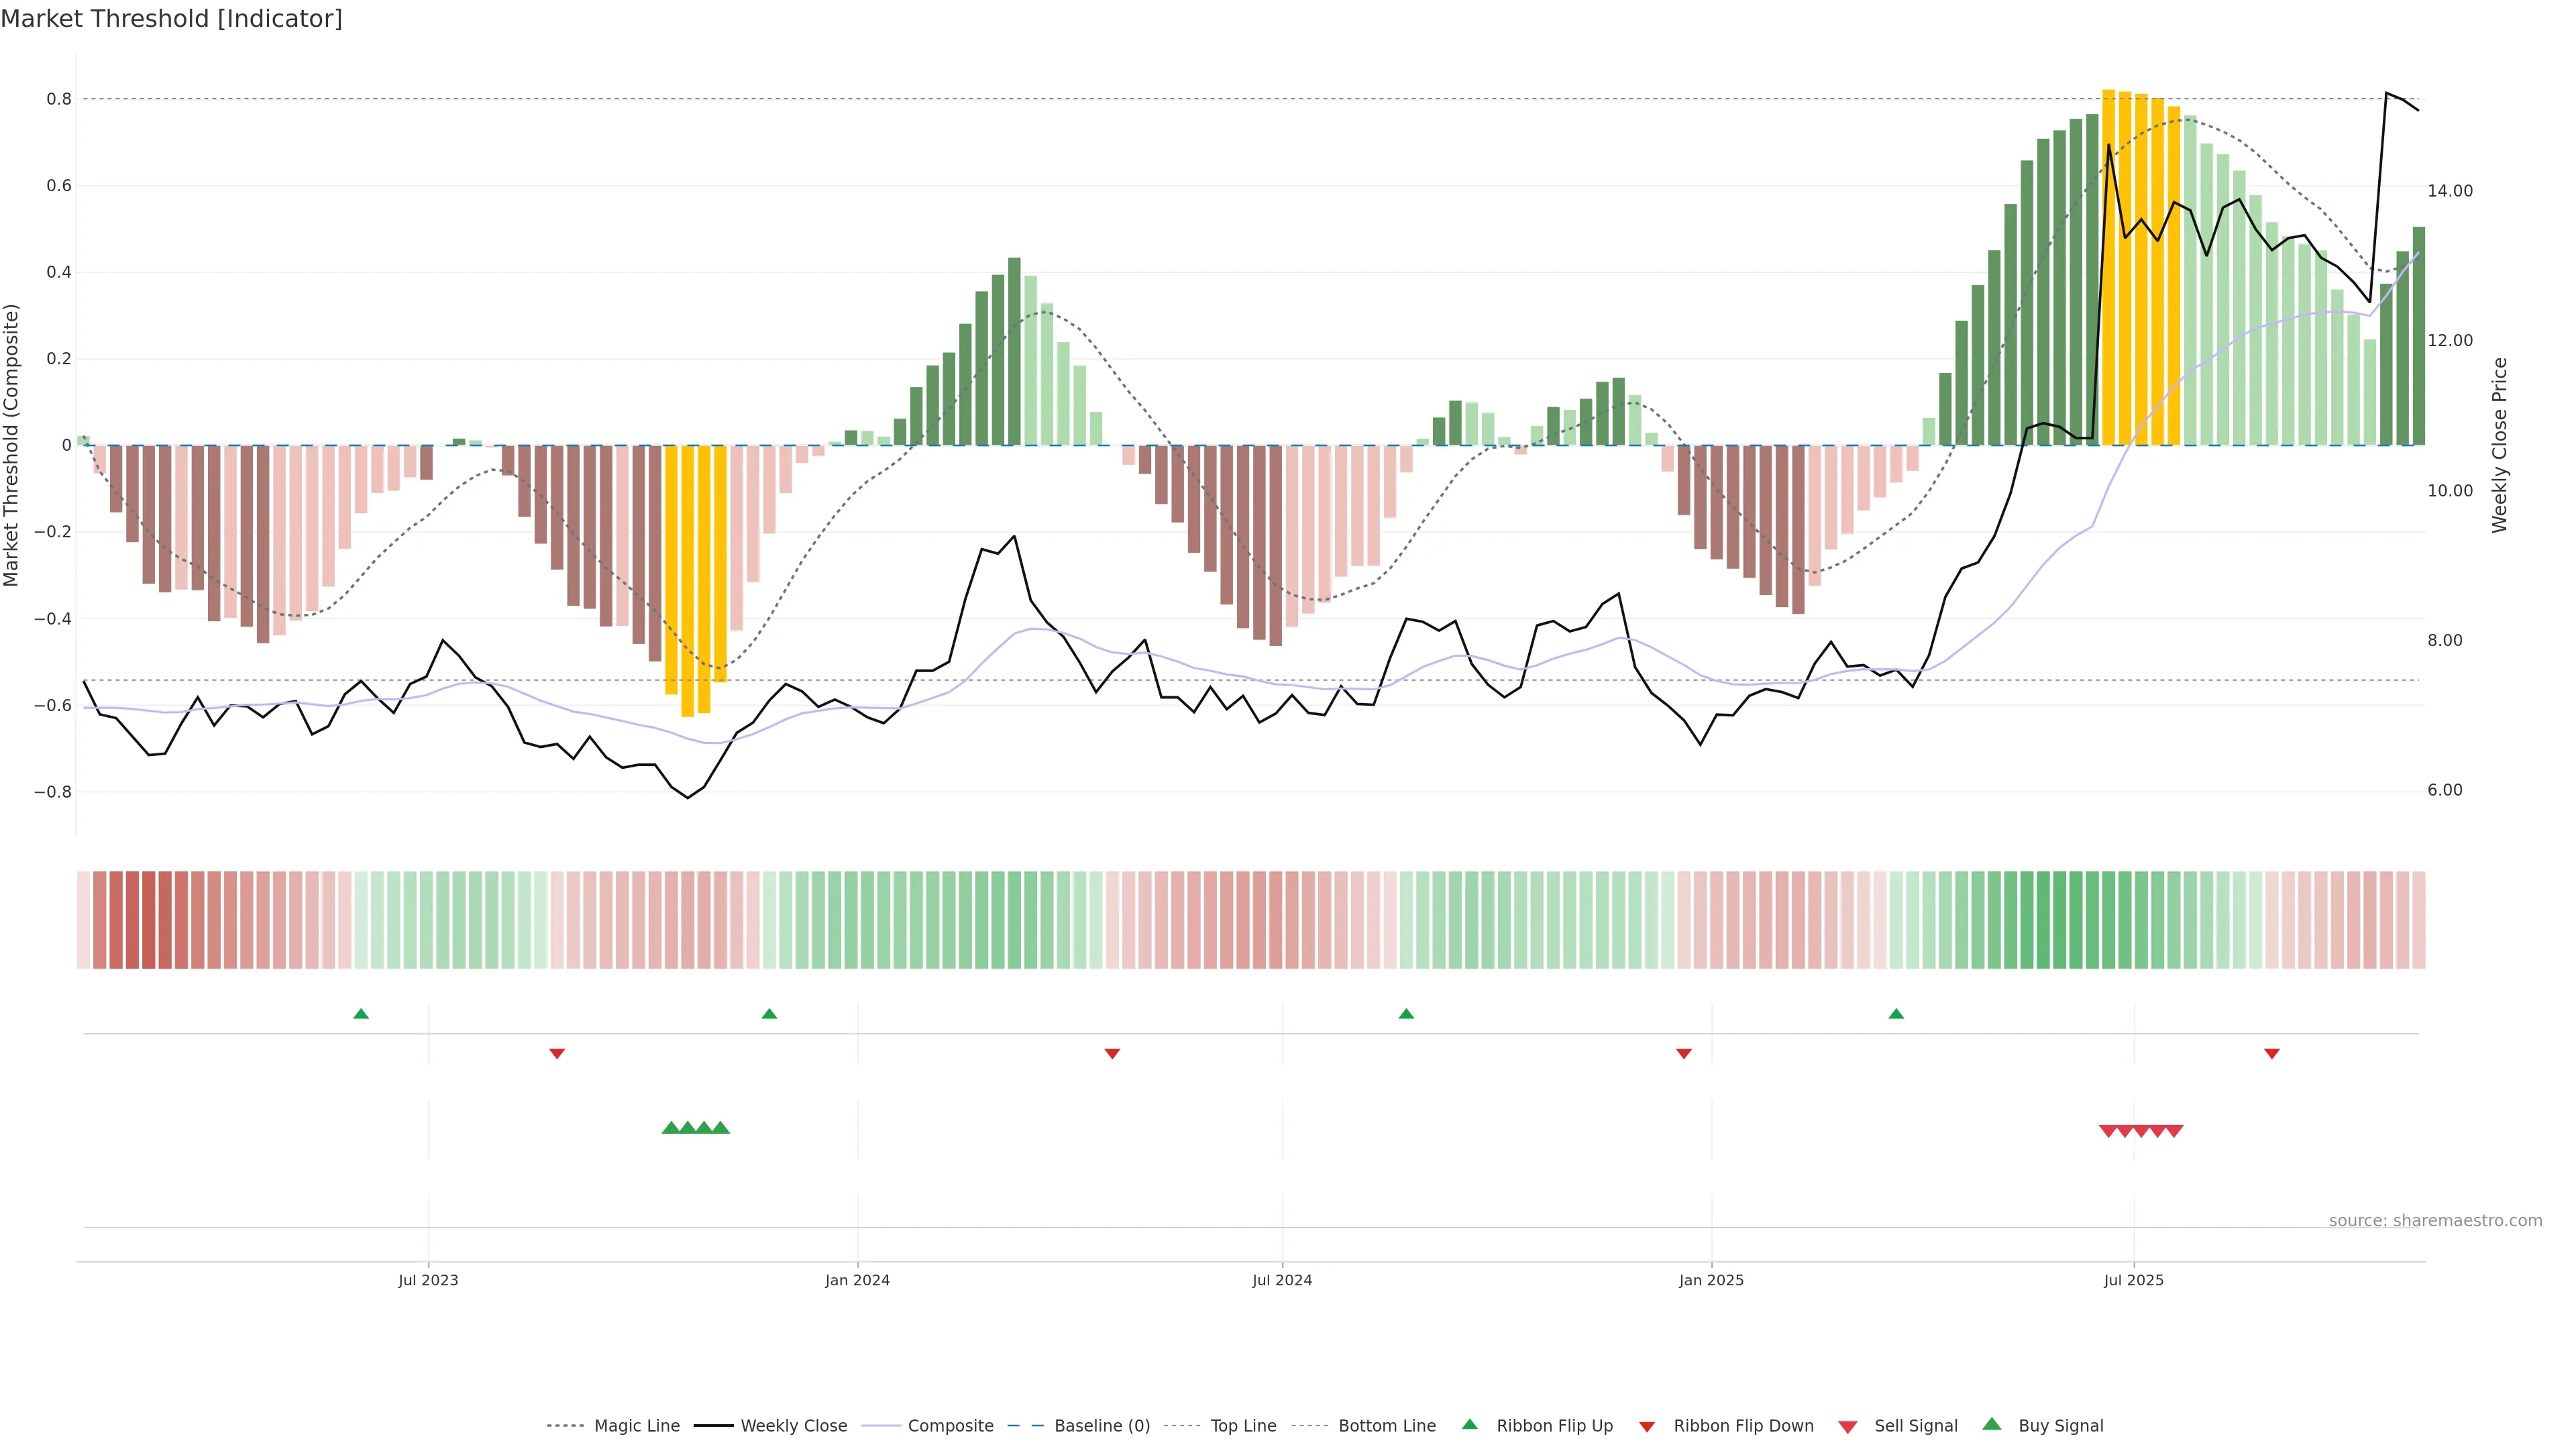Click the Sell Signal legend item
This screenshot has width=2576, height=1449.
click(1915, 1426)
